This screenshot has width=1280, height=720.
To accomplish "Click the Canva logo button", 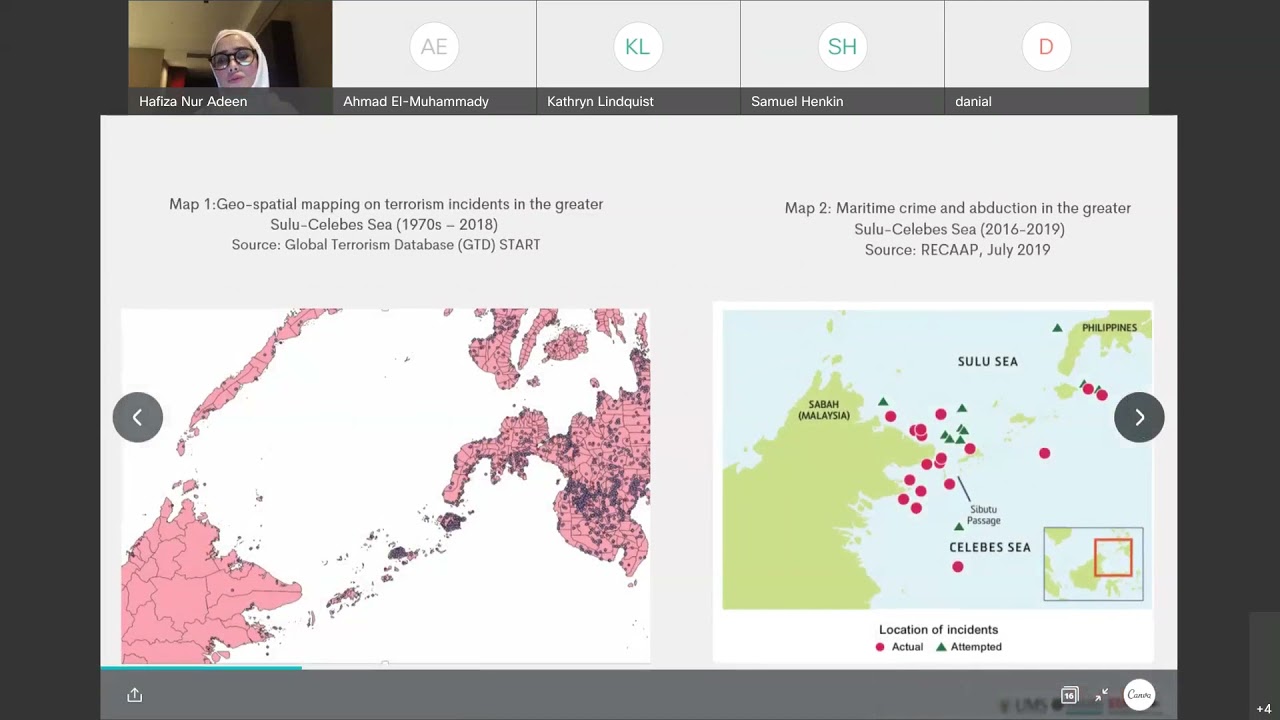I will click(1139, 695).
